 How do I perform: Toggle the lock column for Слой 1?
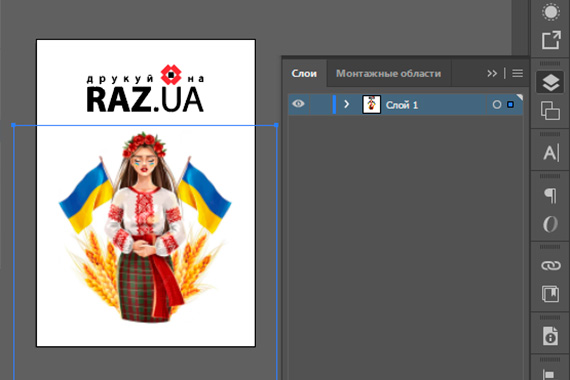pos(320,105)
